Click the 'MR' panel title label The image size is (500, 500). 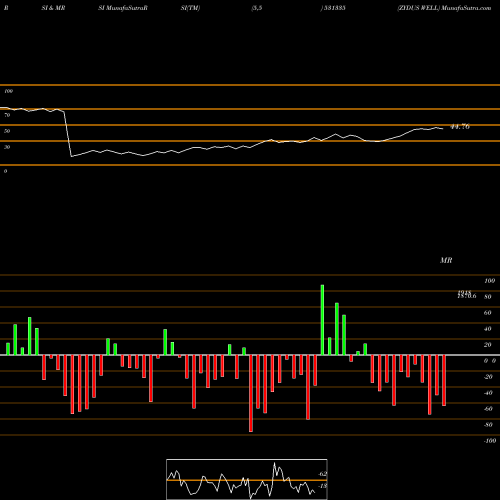click(x=446, y=260)
